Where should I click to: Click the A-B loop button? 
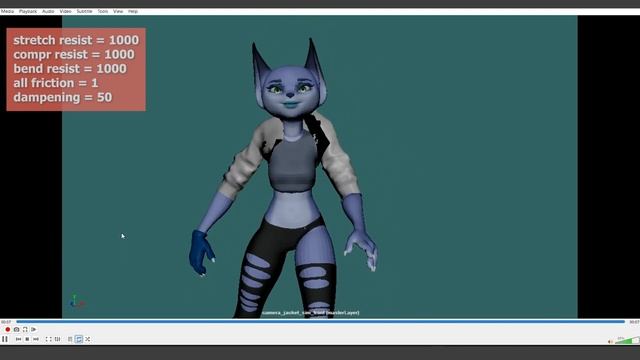pos(25,329)
